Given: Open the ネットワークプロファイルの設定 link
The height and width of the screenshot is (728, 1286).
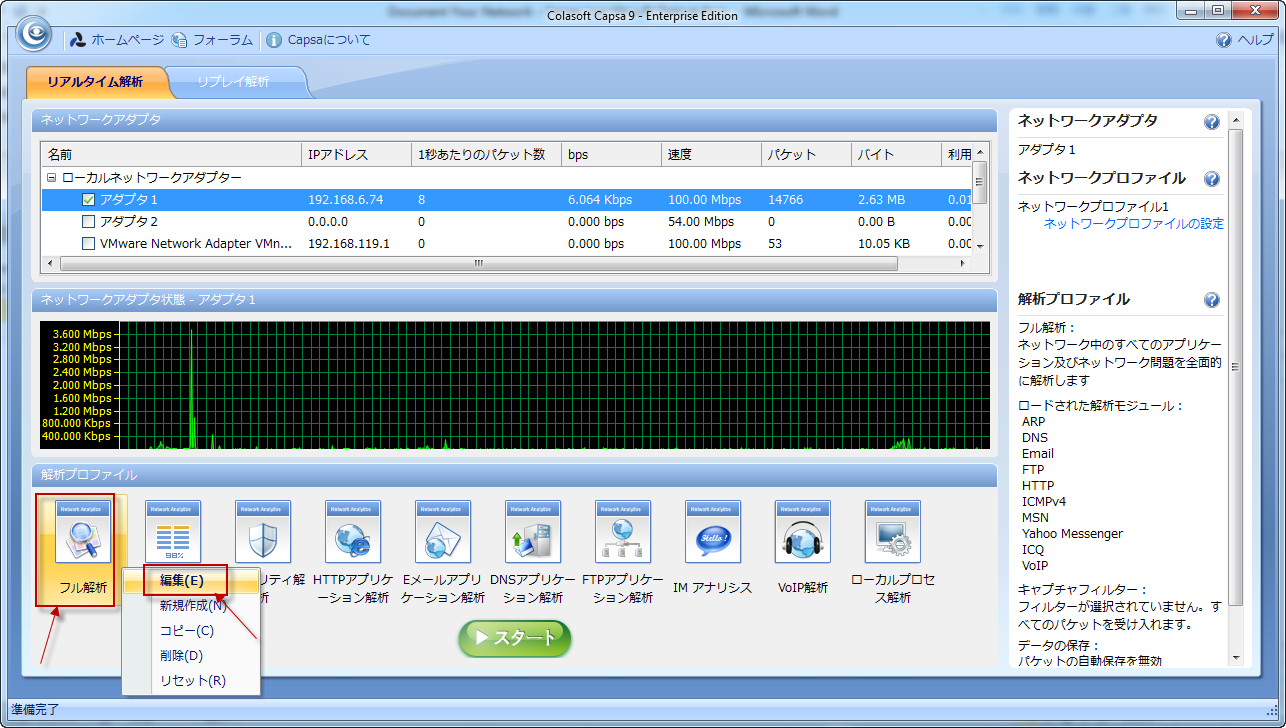Looking at the screenshot, I should (x=1133, y=224).
